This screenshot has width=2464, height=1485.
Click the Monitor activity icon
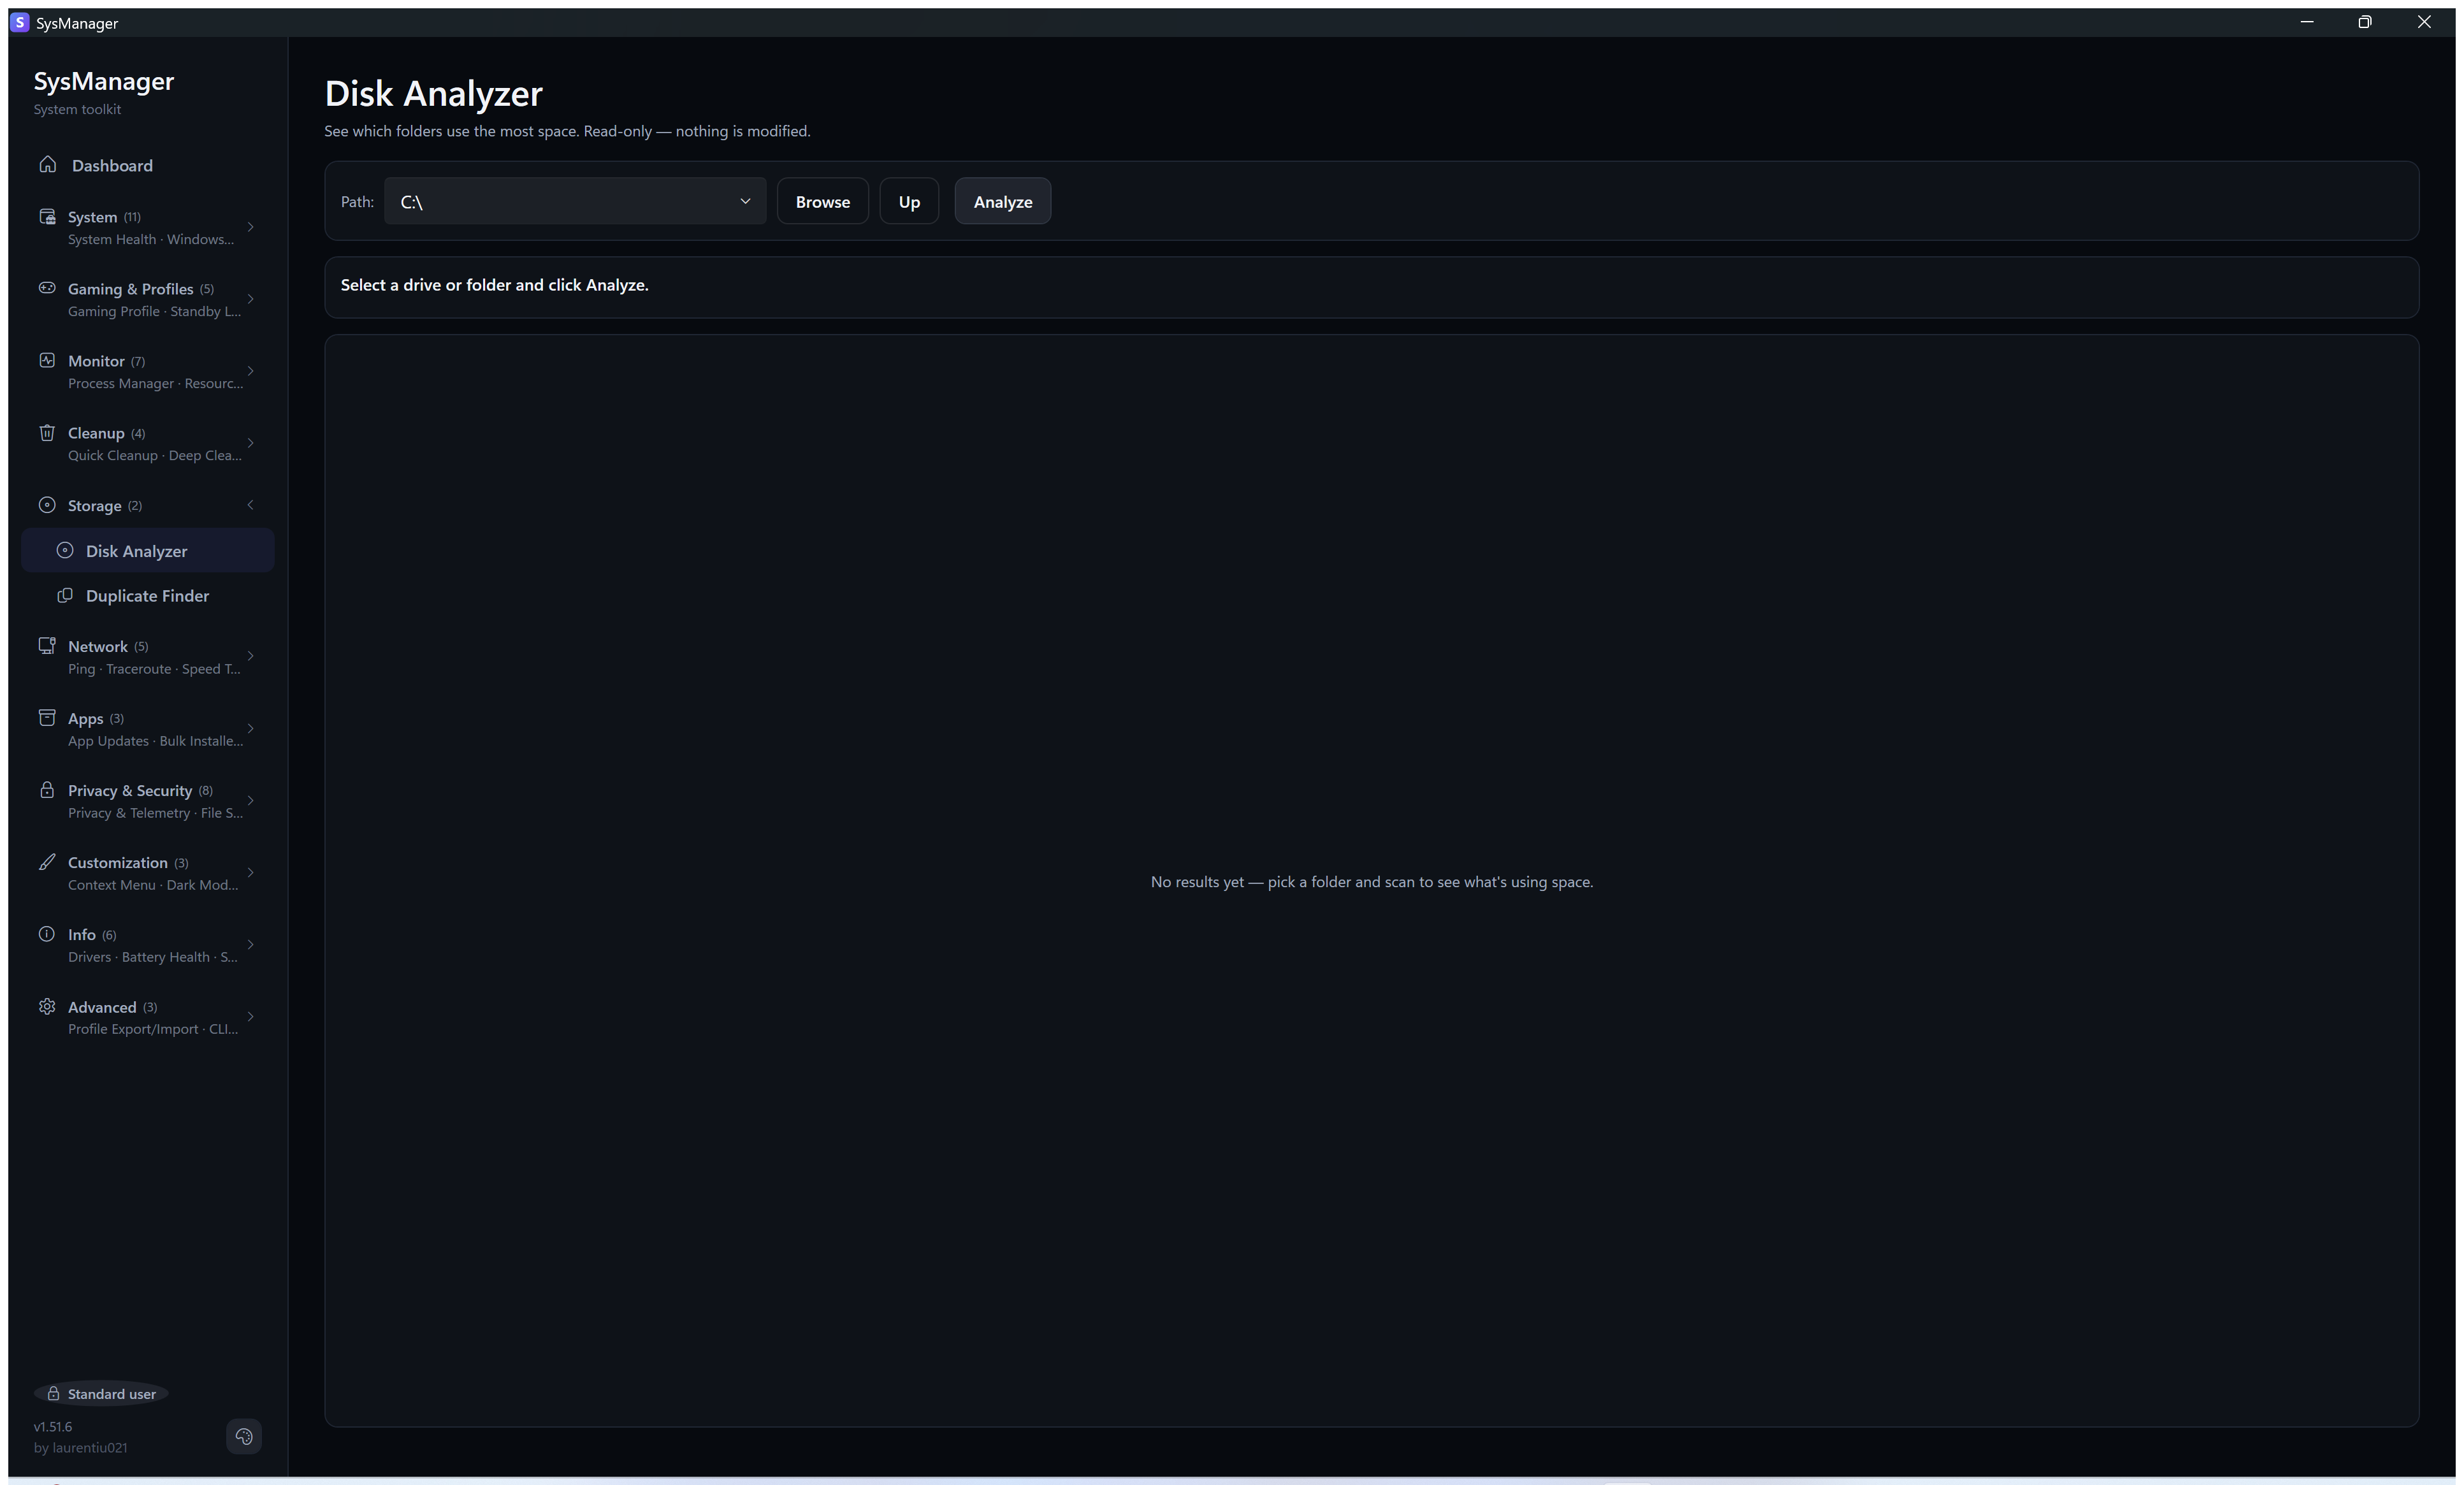47,360
